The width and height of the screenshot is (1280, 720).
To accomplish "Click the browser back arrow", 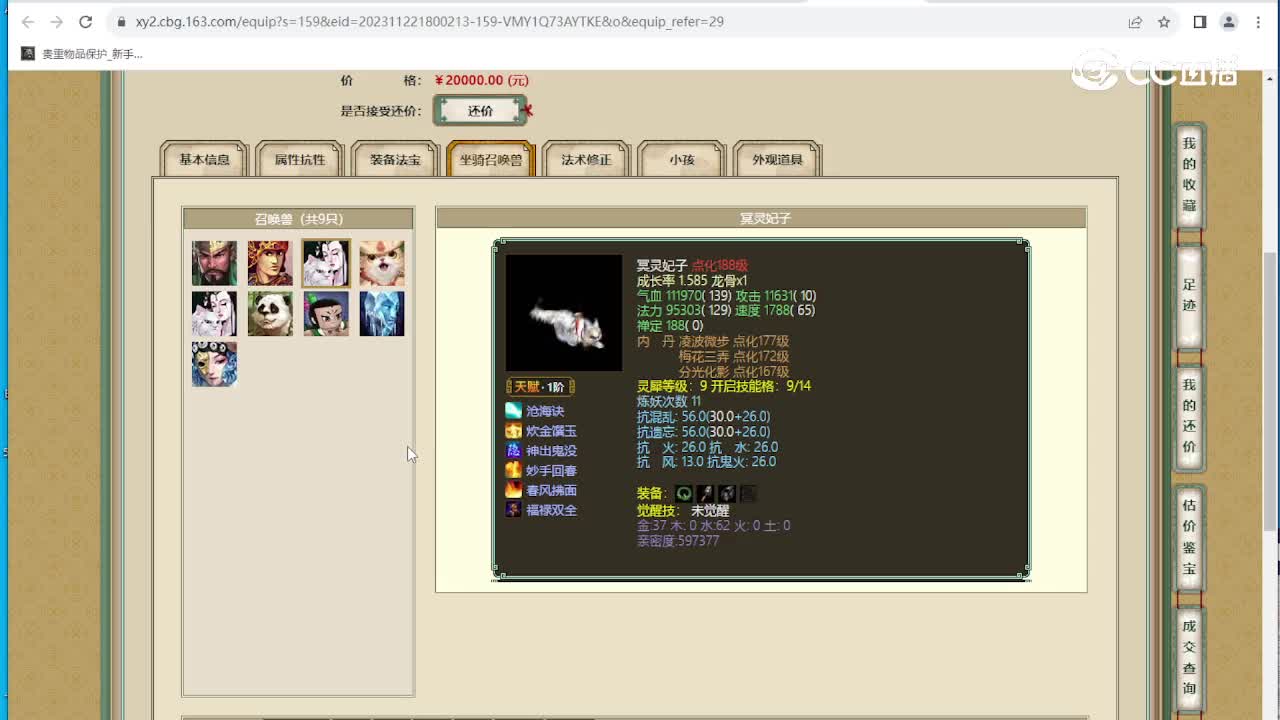I will pyautogui.click(x=28, y=22).
